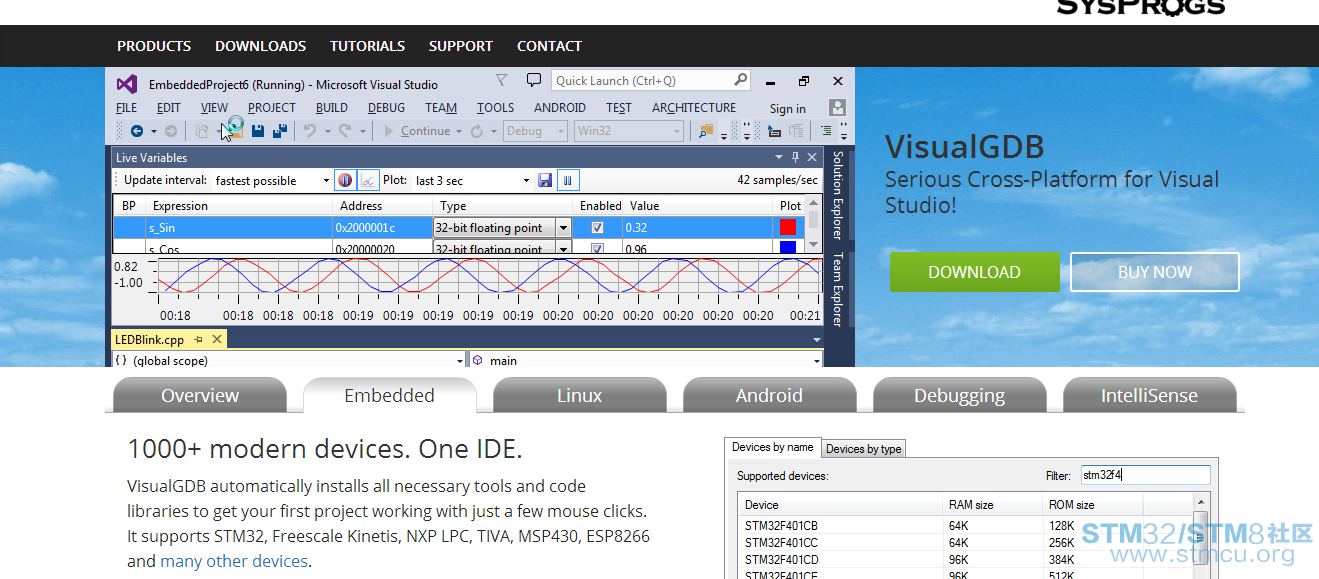Image resolution: width=1319 pixels, height=579 pixels.
Task: Click the account avatar icon beside Sign in
Action: point(838,108)
